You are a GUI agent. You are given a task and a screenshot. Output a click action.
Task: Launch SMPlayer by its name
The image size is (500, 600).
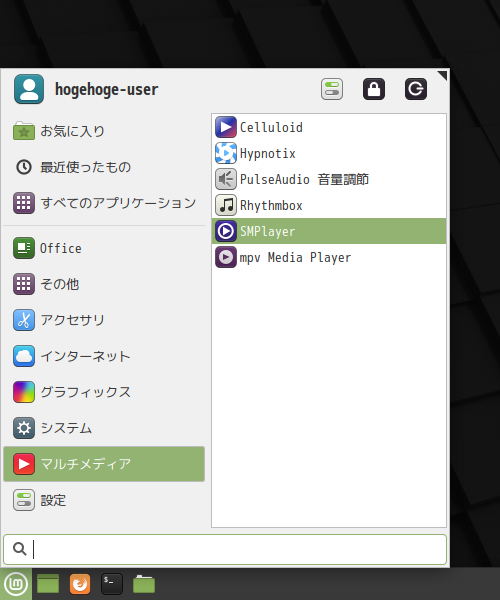click(x=267, y=232)
